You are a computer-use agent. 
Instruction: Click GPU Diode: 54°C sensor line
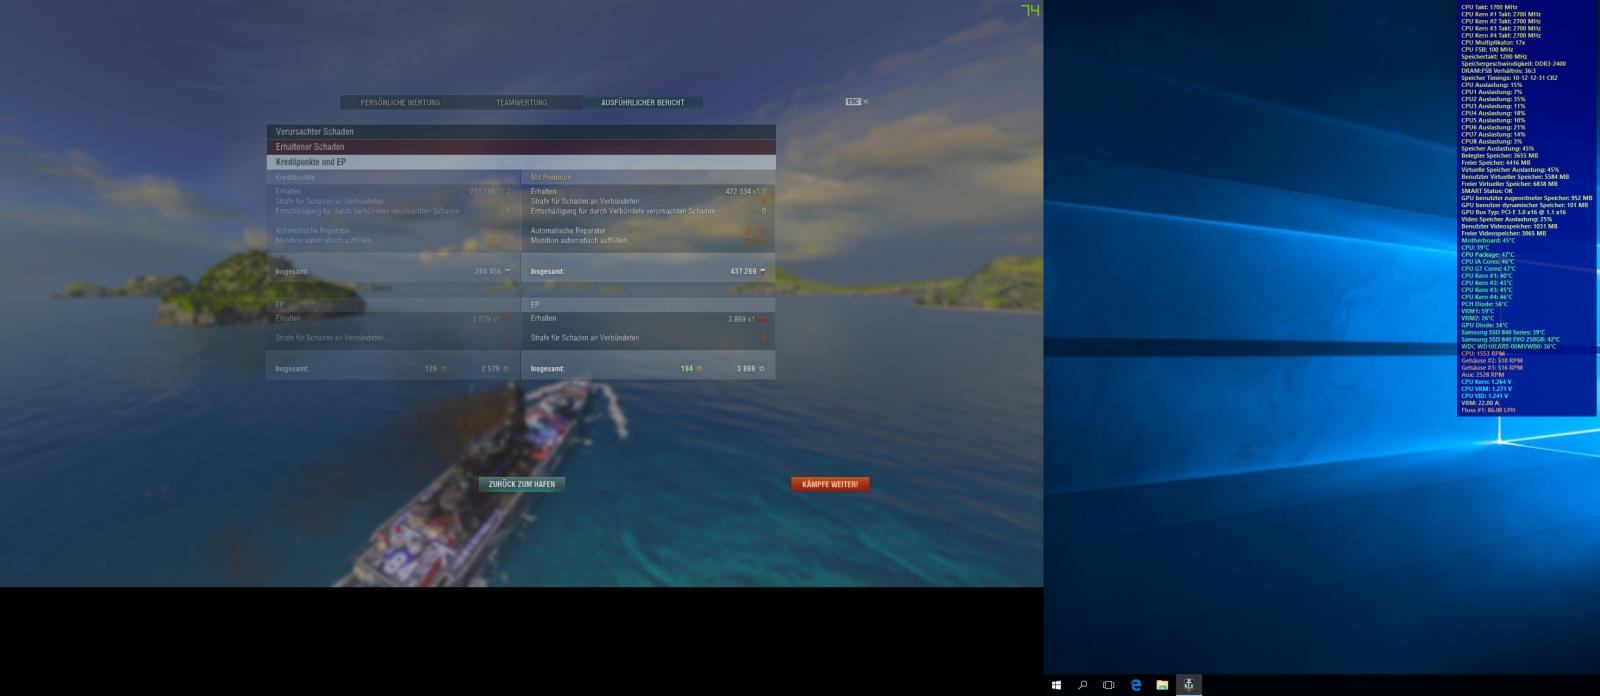tap(1484, 326)
